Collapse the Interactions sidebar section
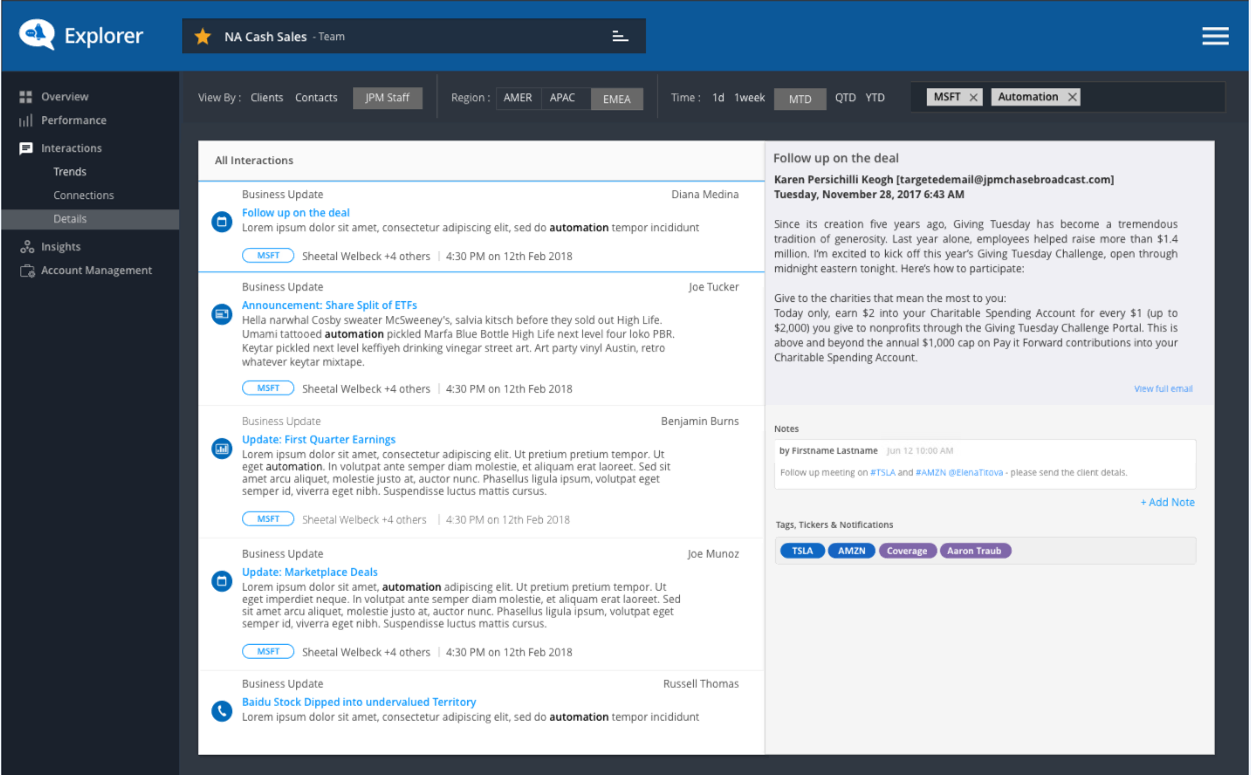The image size is (1251, 775). 72,148
